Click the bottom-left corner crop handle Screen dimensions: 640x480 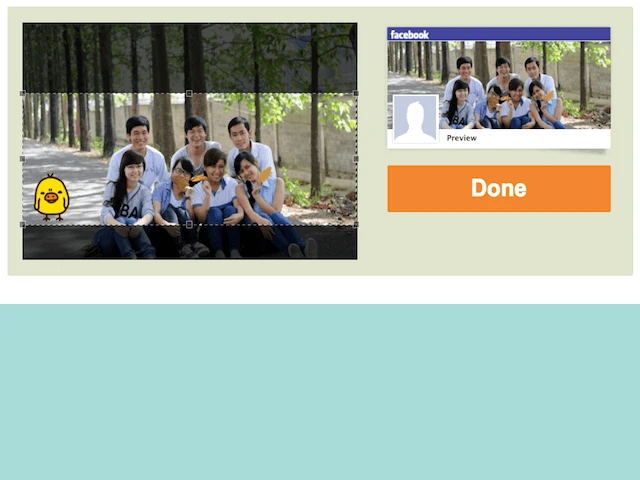click(23, 224)
